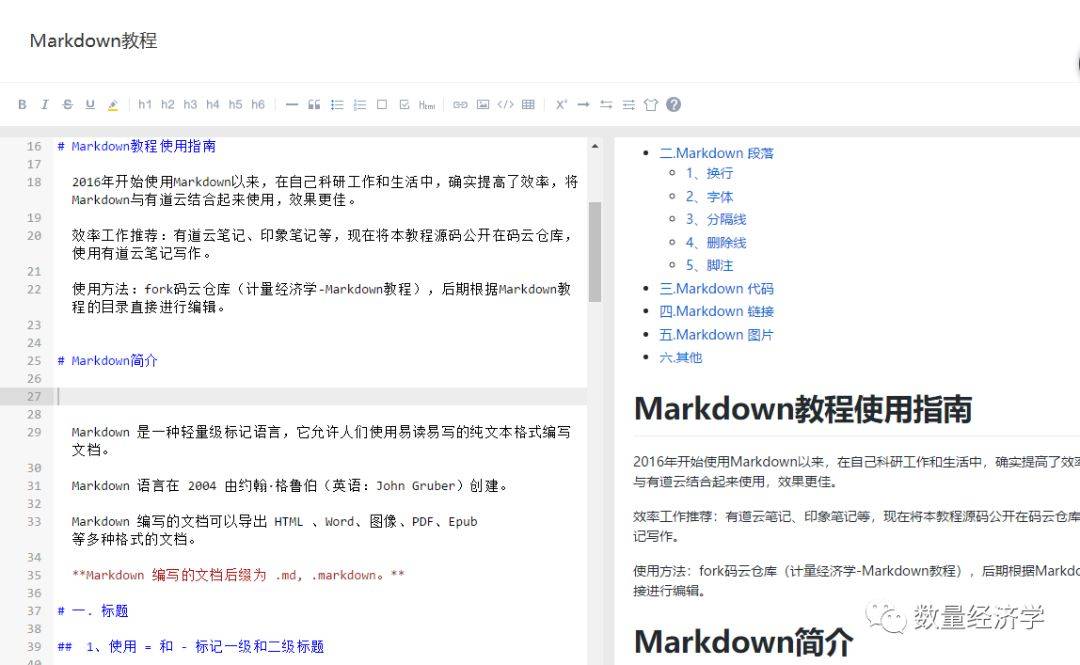This screenshot has width=1080, height=665.
Task: Open the help icon at toolbar end
Action: coord(673,104)
